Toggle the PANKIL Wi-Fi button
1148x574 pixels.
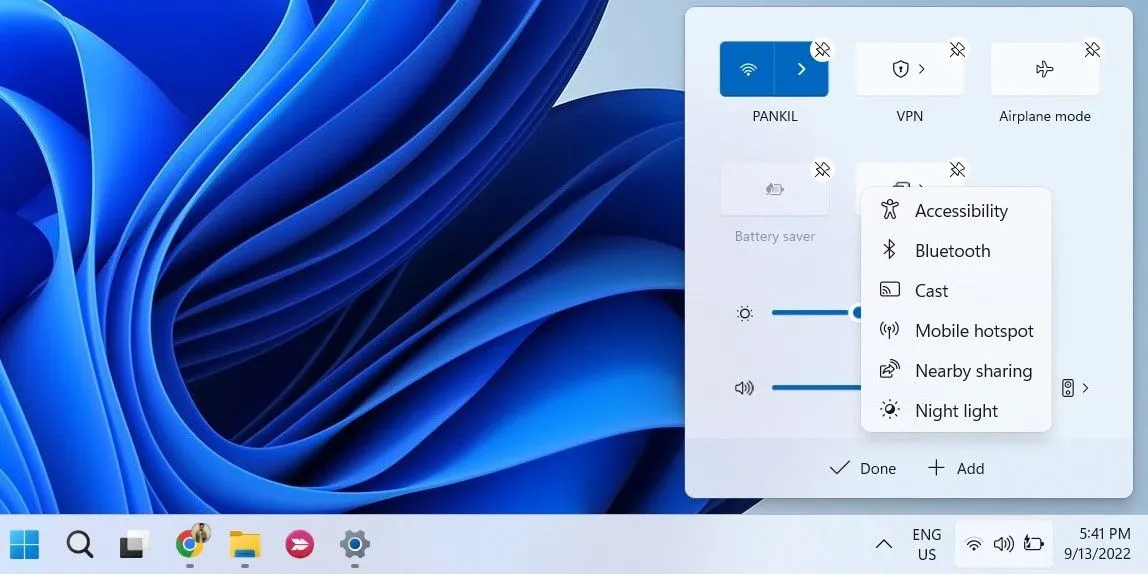747,69
